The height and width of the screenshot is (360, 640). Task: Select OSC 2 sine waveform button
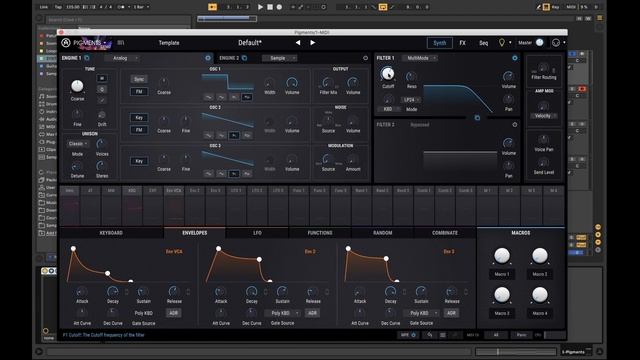(209, 135)
